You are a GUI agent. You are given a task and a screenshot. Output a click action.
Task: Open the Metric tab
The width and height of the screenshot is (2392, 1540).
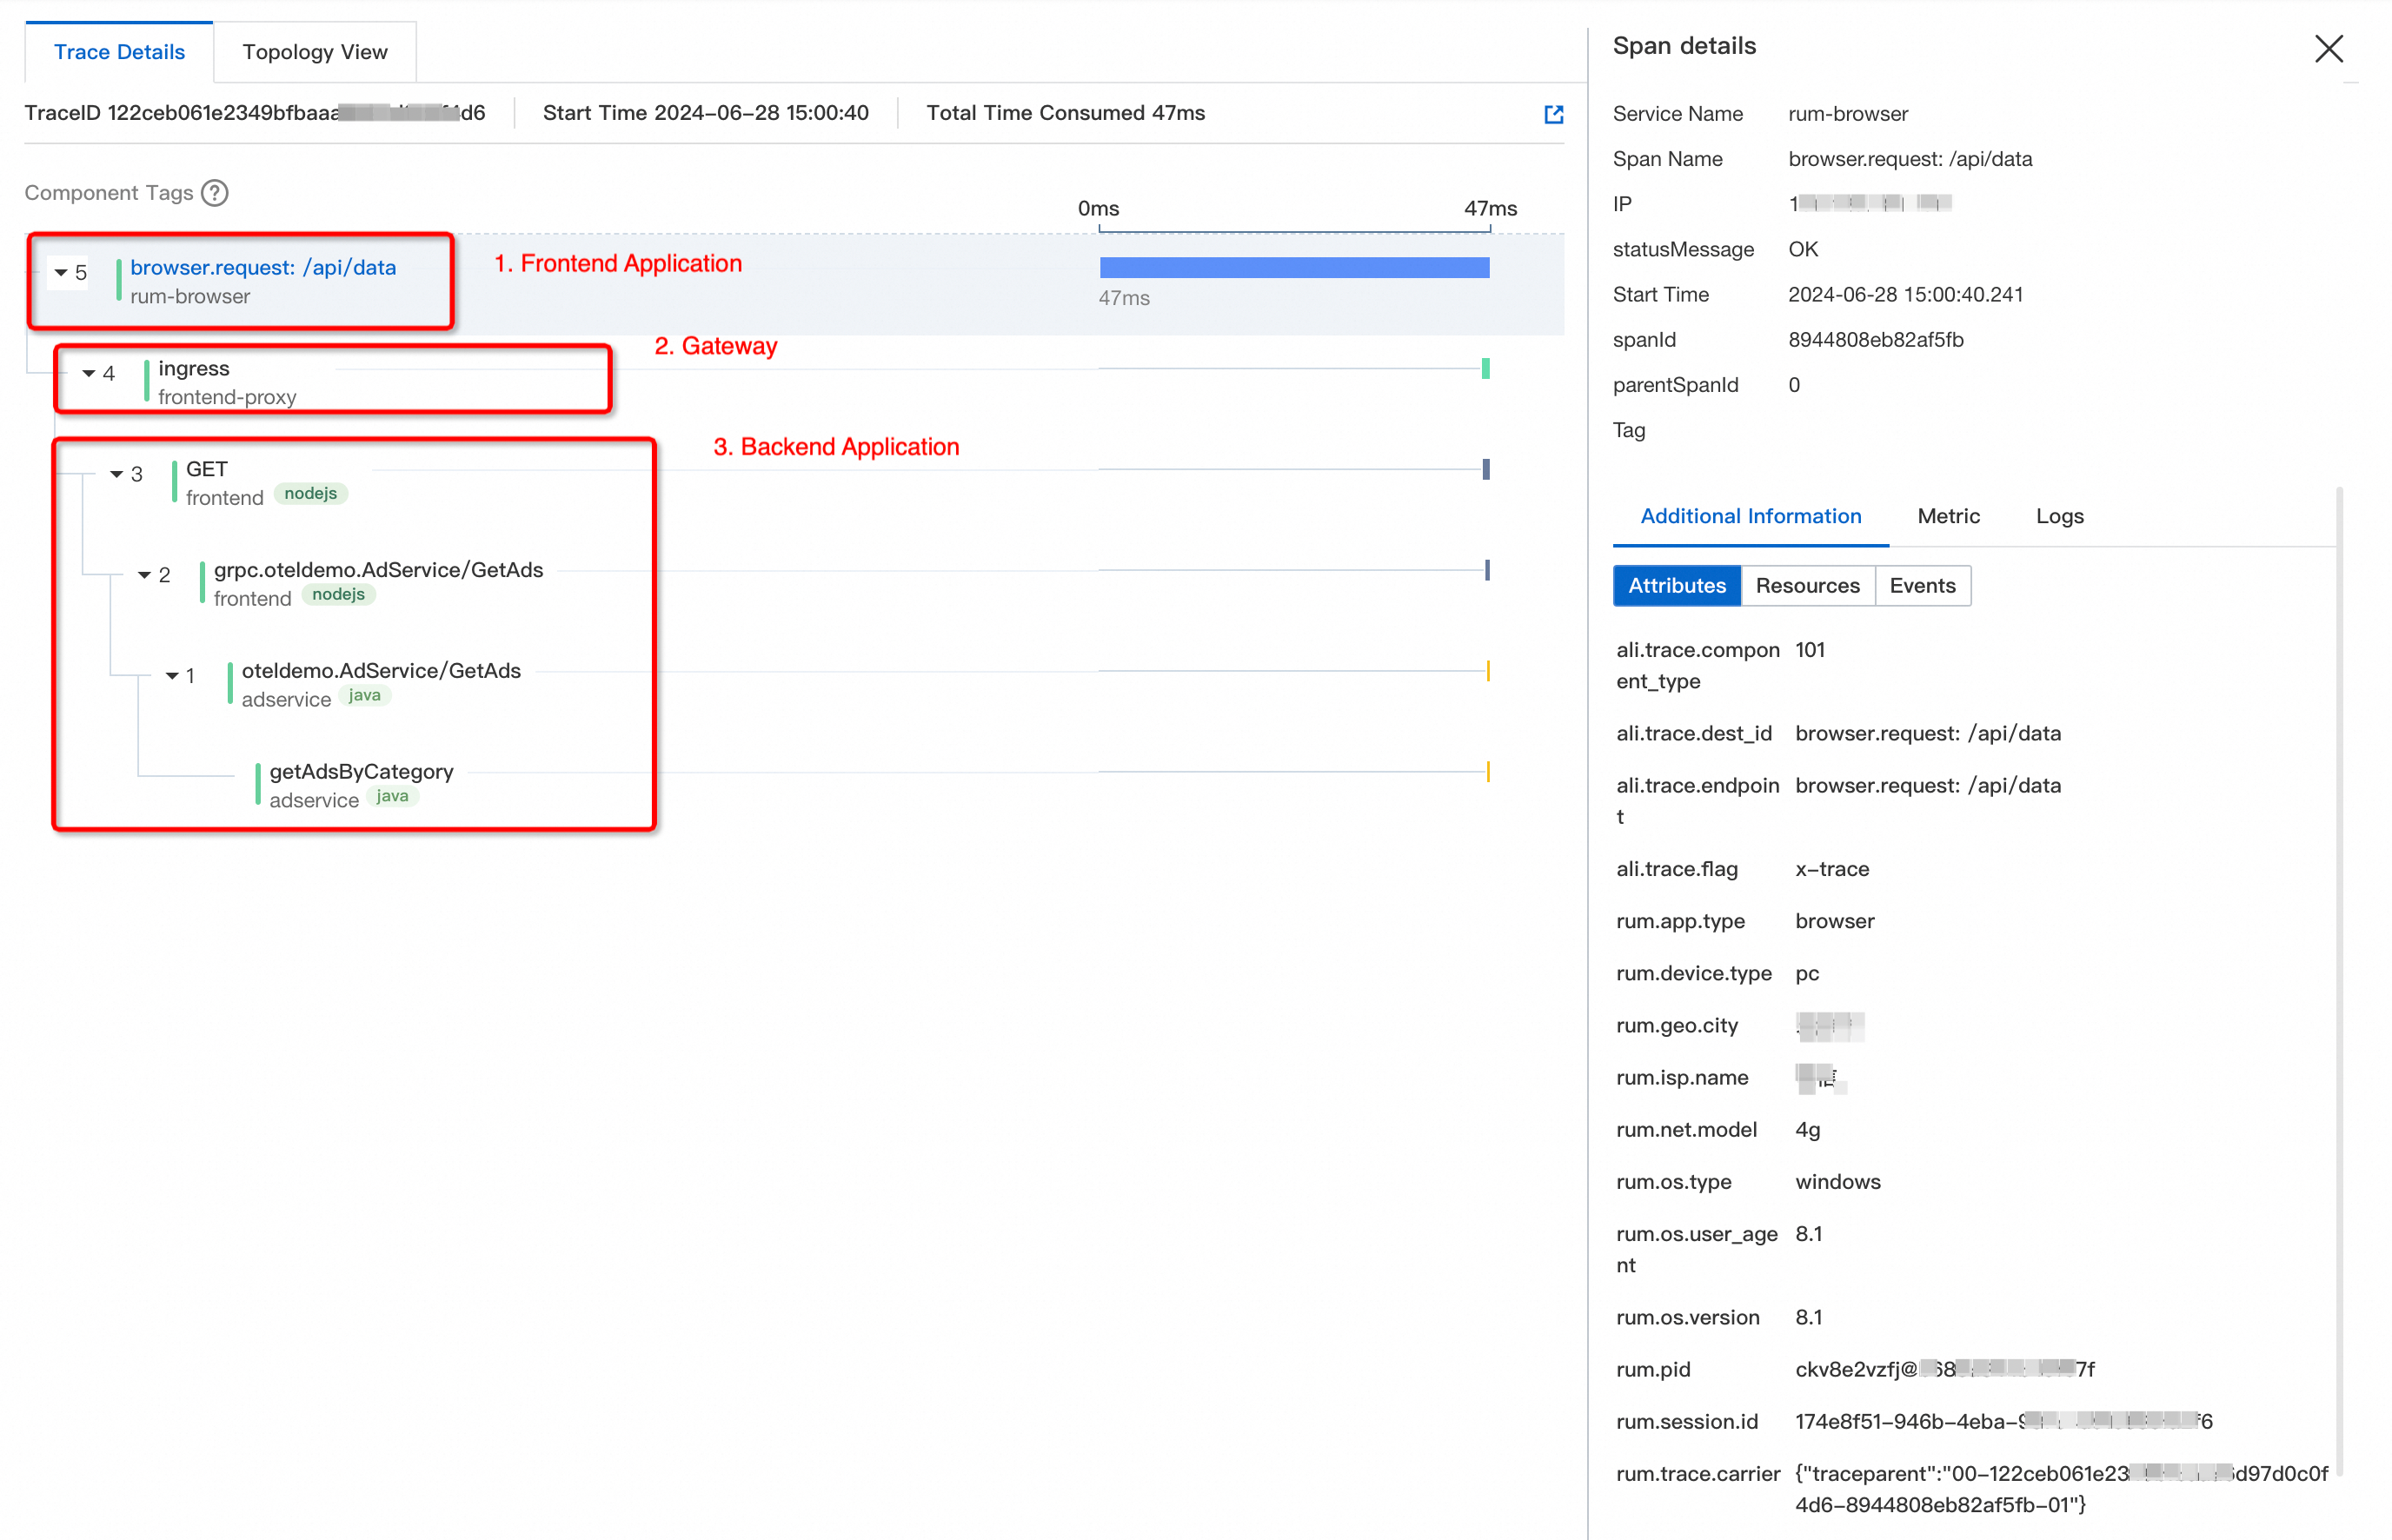[1947, 516]
